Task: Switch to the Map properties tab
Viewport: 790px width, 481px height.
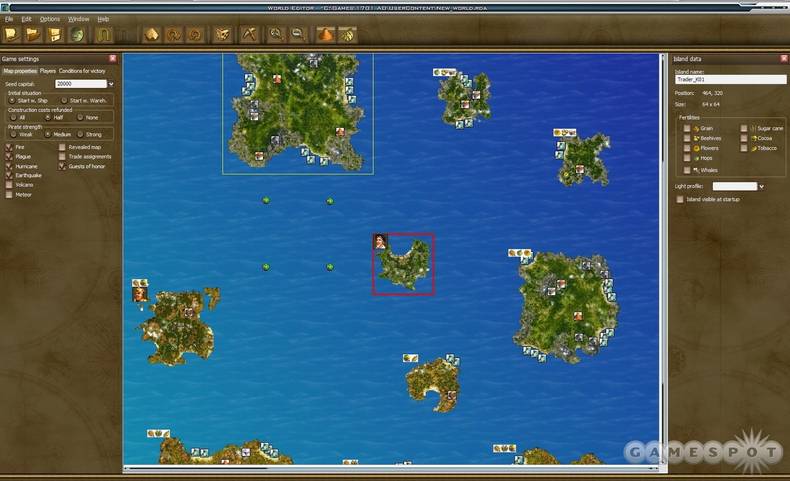Action: (x=20, y=71)
